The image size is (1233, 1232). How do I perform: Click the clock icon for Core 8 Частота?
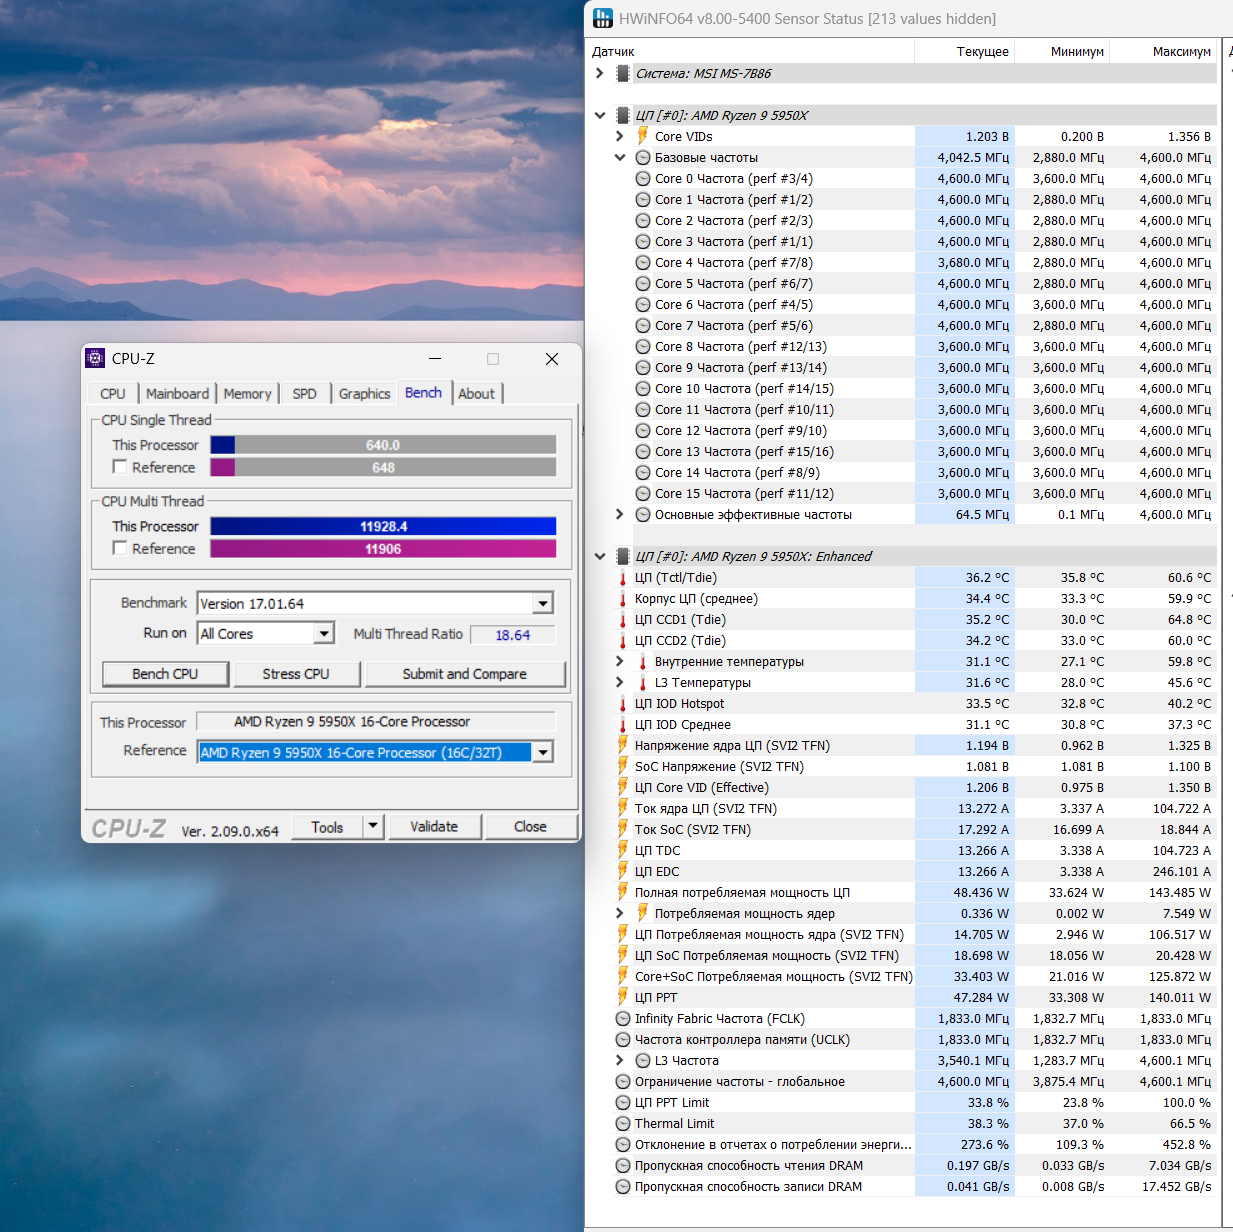point(643,346)
